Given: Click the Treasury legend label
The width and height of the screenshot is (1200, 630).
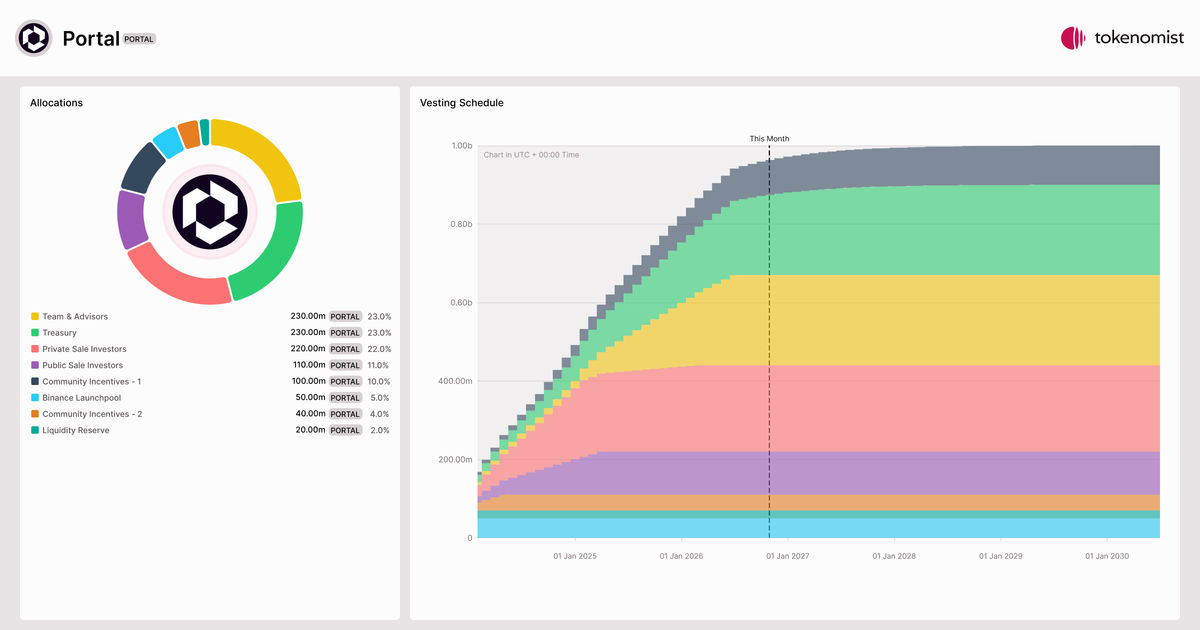Looking at the screenshot, I should pos(59,332).
